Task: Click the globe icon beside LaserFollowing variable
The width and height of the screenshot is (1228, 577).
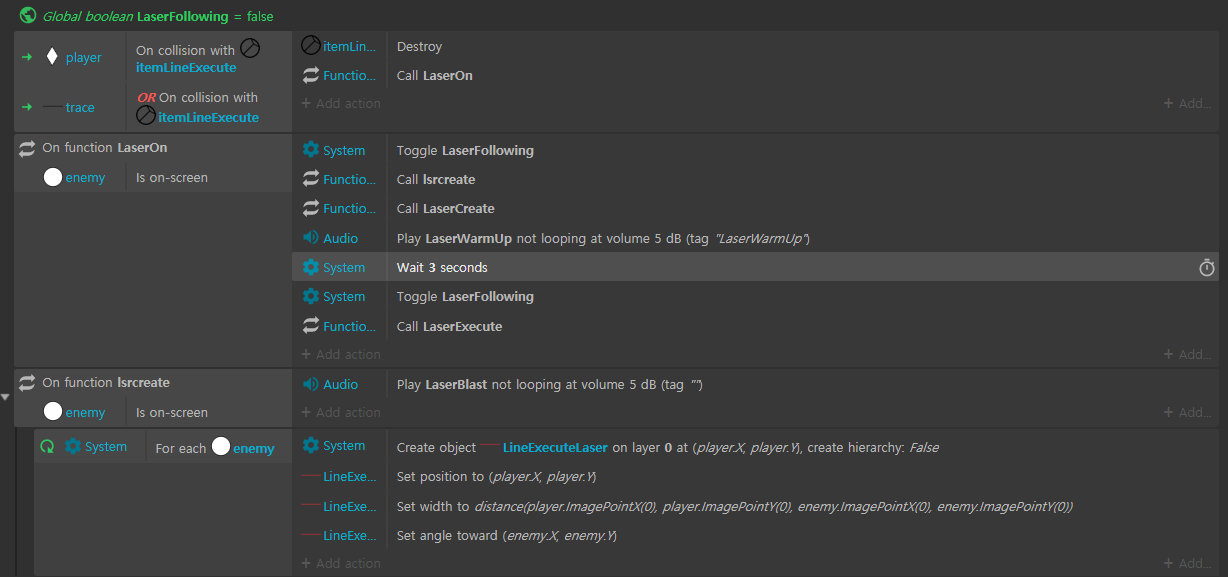Action: pyautogui.click(x=28, y=16)
